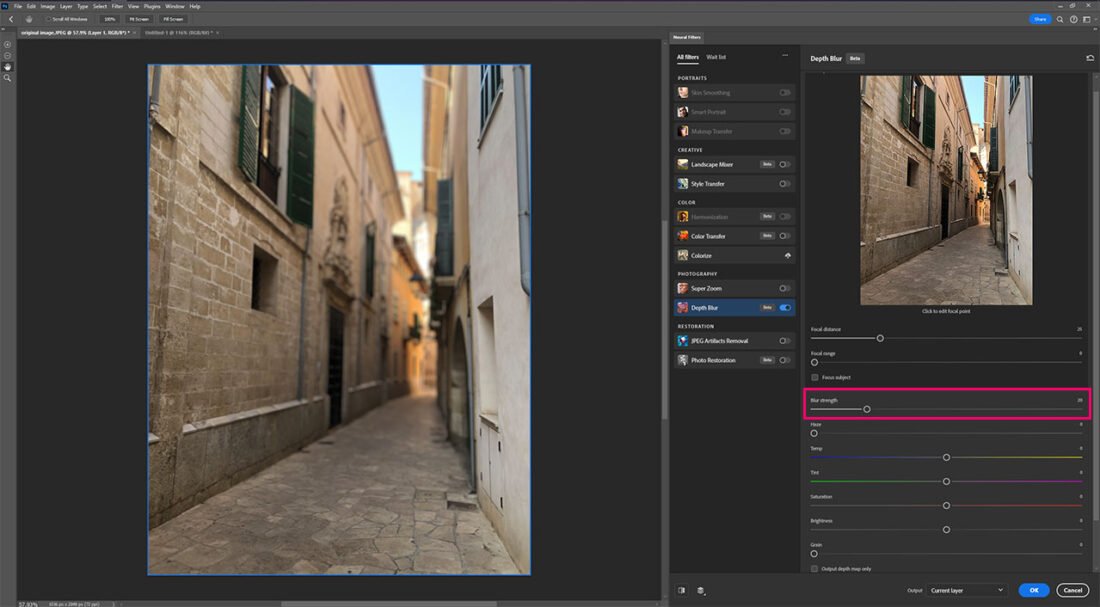Open the Neural Filters more options ellipsis
Screen dimensions: 1100x607
785,56
